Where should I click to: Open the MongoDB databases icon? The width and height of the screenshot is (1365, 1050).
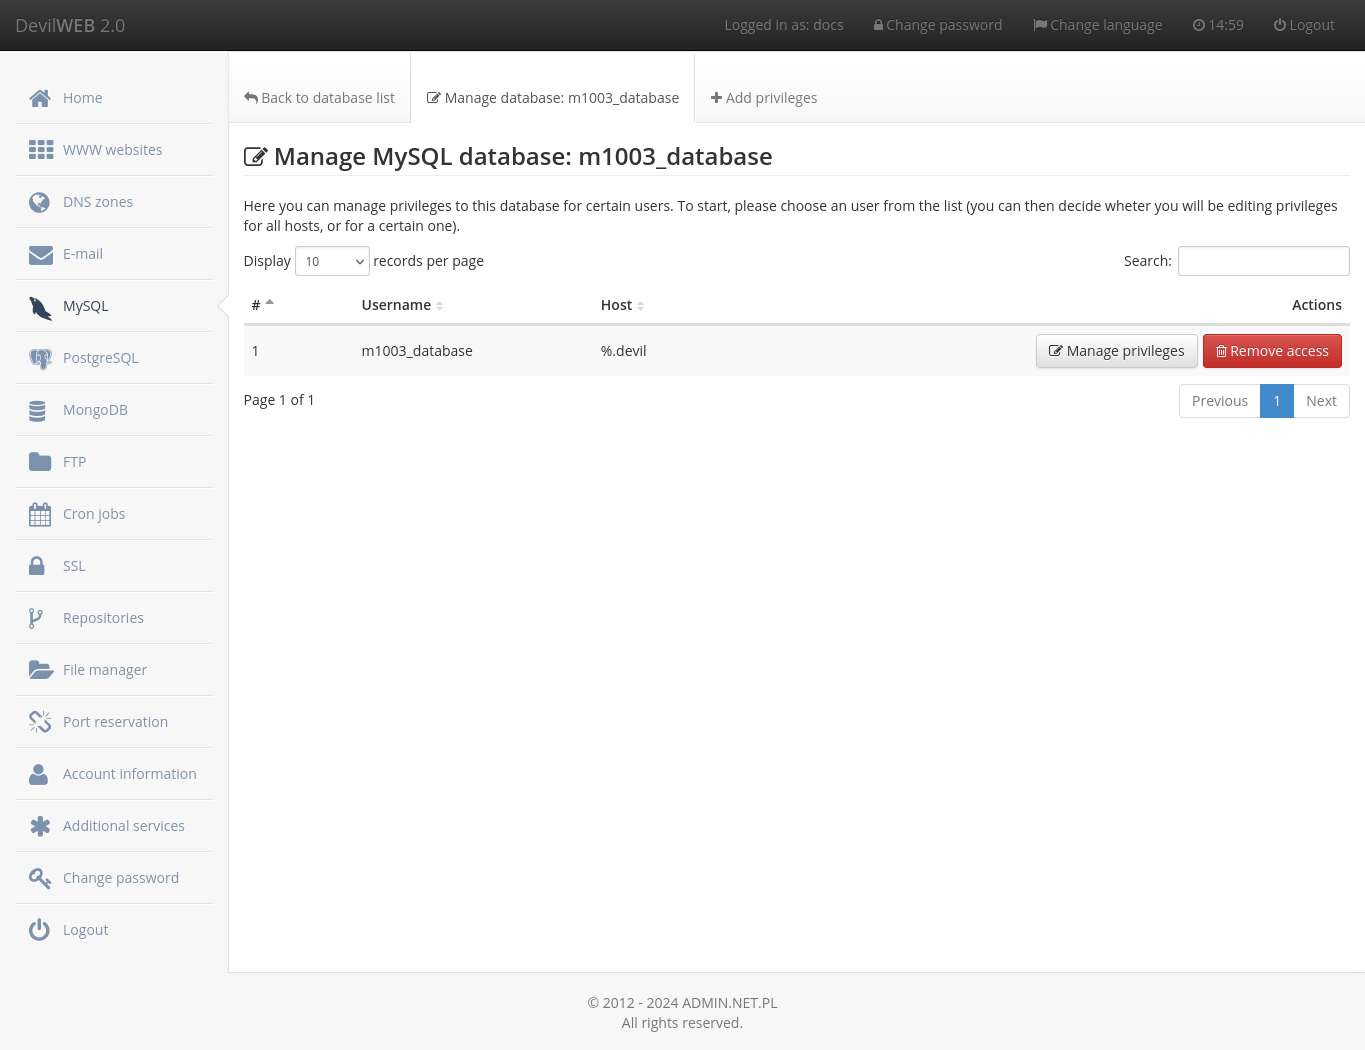(38, 410)
